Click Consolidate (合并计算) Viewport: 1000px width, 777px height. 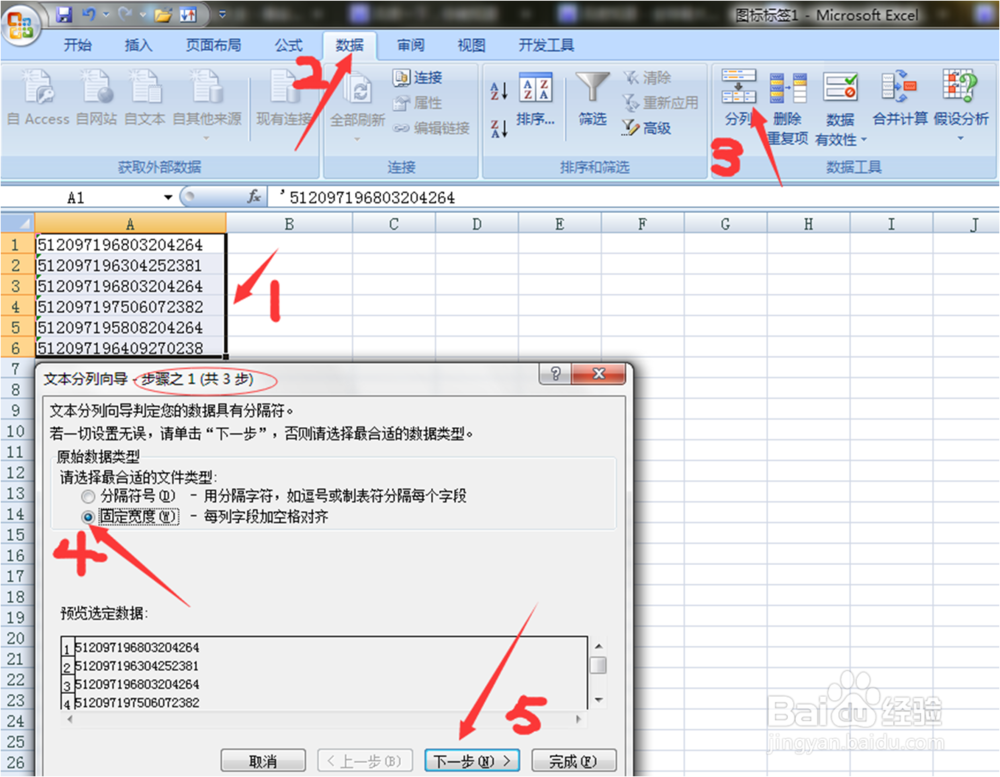[x=900, y=98]
